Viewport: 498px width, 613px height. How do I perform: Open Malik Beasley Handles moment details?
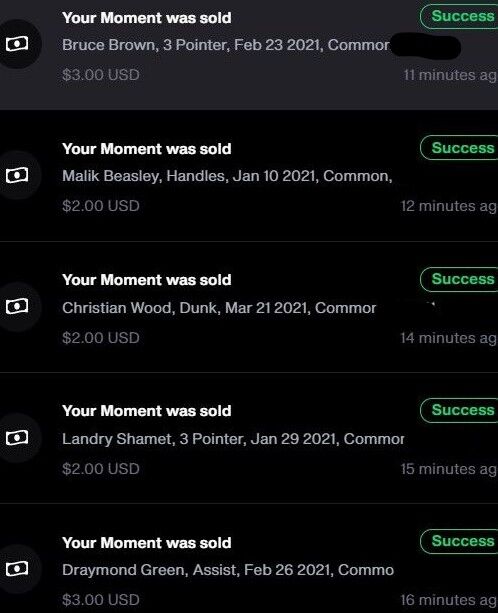(227, 176)
